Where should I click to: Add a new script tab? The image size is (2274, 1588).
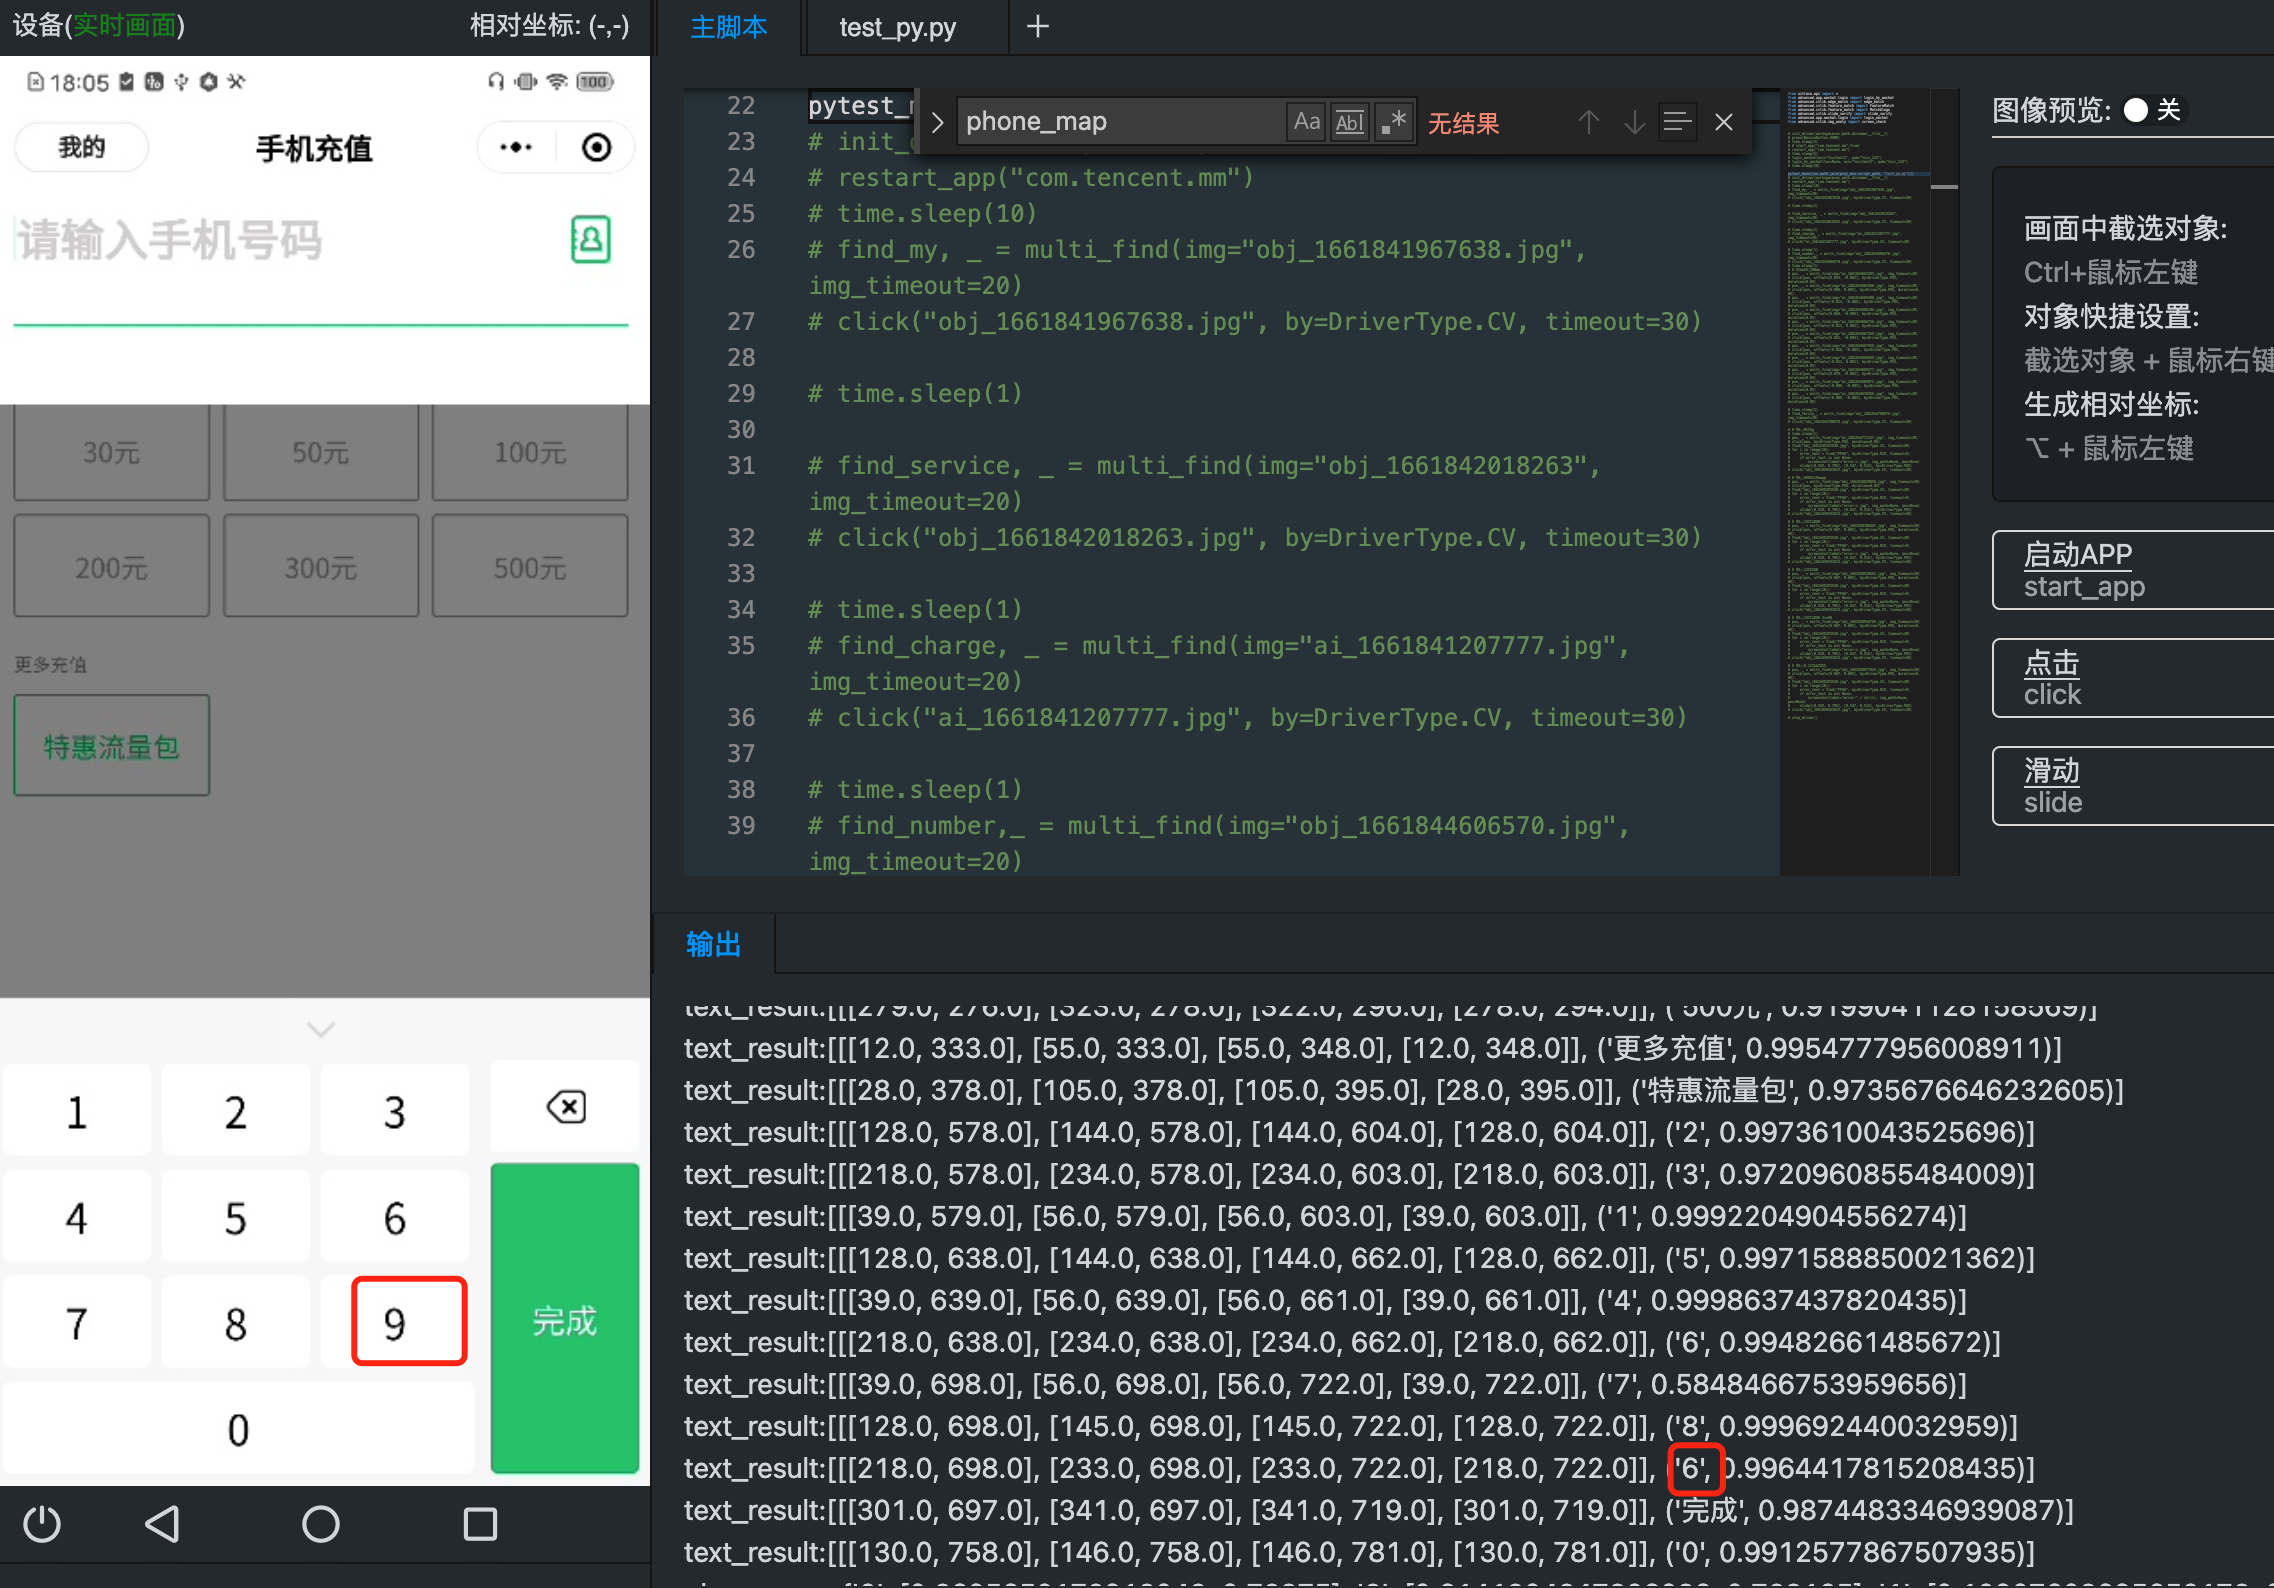coord(1038,27)
